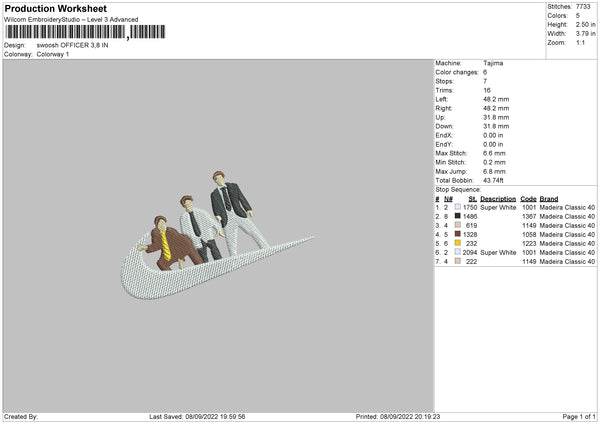Click 'Madeira Classic 40' brand in row 7
Screen dimensions: 600x424
[567, 262]
